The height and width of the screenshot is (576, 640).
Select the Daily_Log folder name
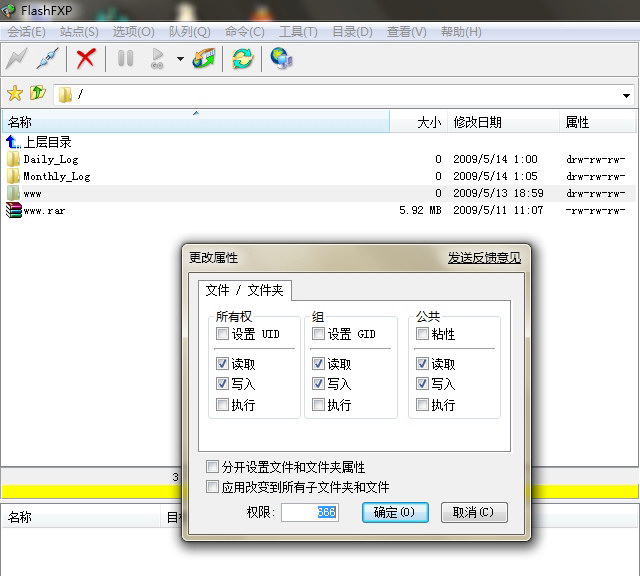coord(51,160)
